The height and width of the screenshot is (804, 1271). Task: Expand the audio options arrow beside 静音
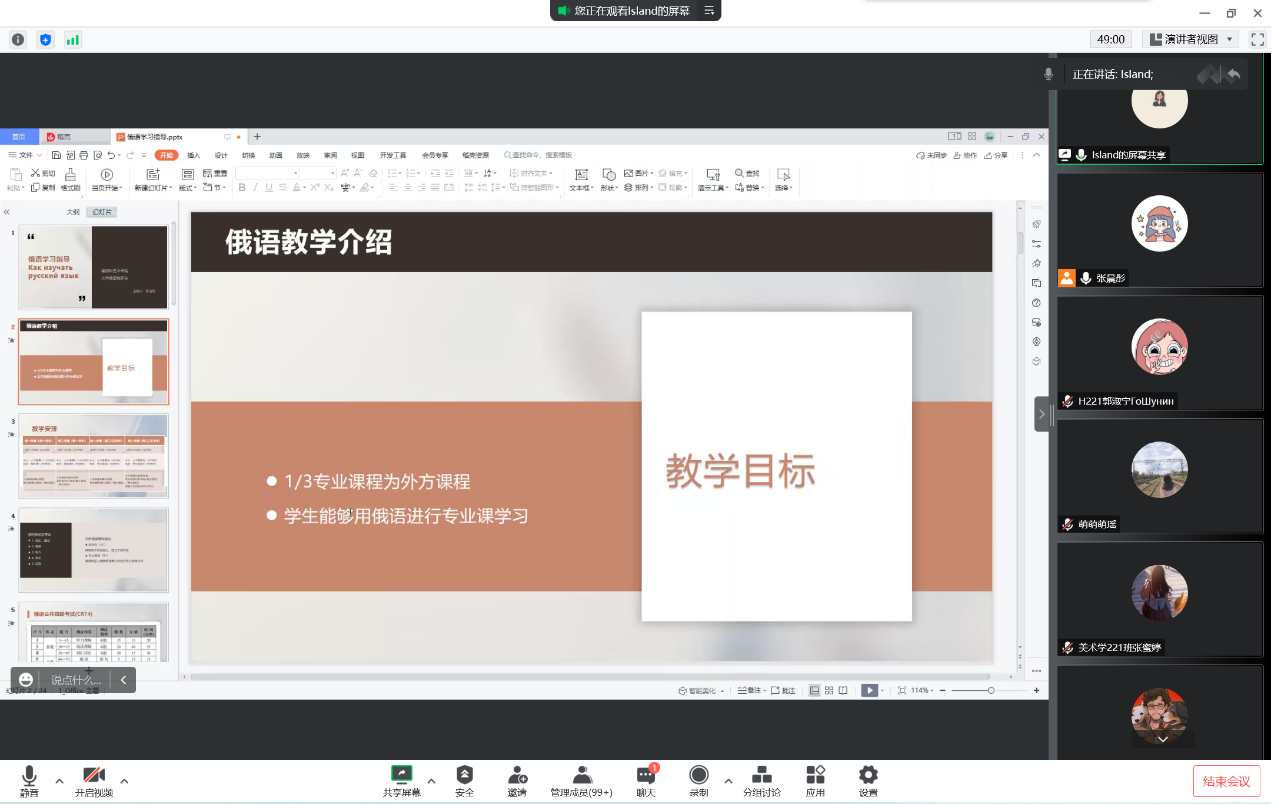pyautogui.click(x=59, y=780)
